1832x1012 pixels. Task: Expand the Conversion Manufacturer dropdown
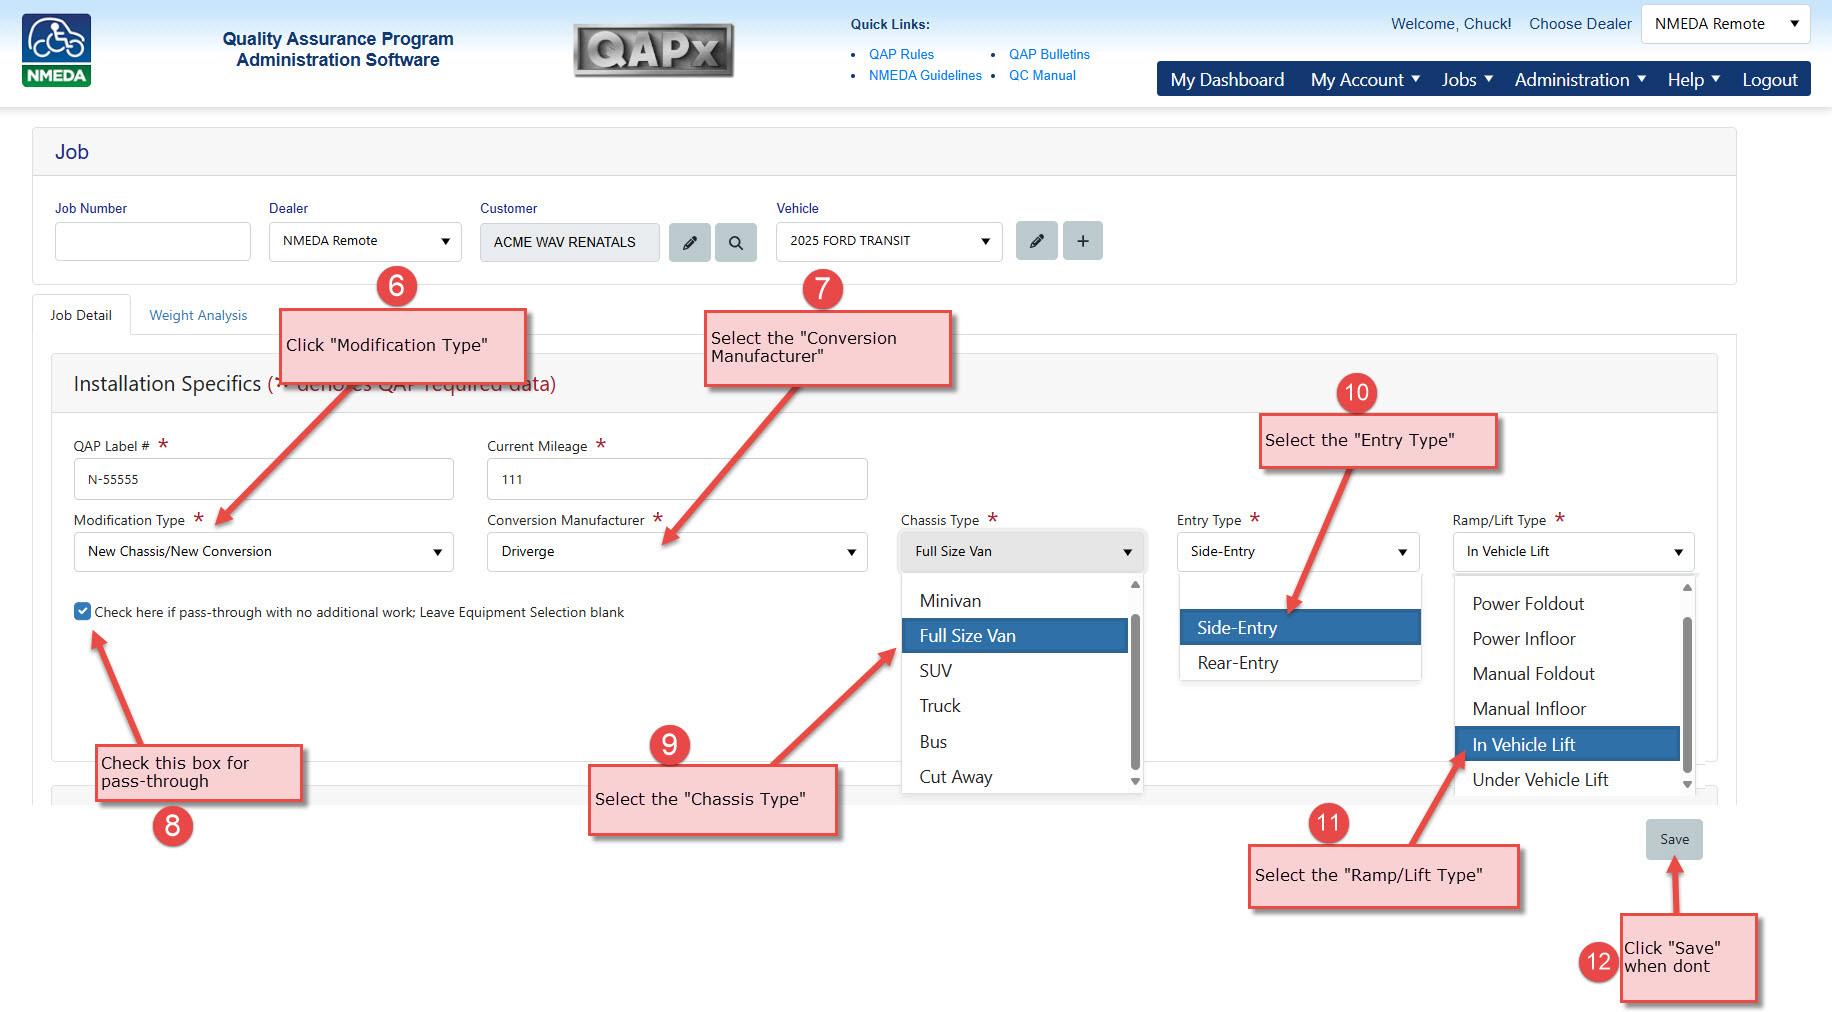click(x=677, y=552)
